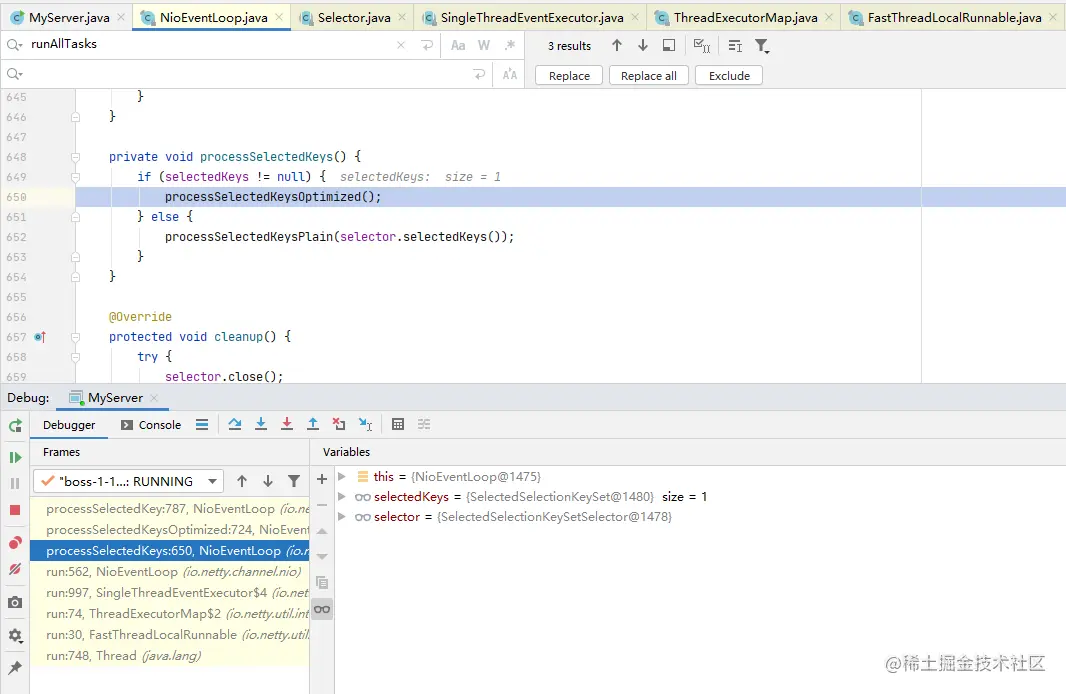Open debugger settings gear
This screenshot has height=694, width=1066.
pyautogui.click(x=15, y=636)
